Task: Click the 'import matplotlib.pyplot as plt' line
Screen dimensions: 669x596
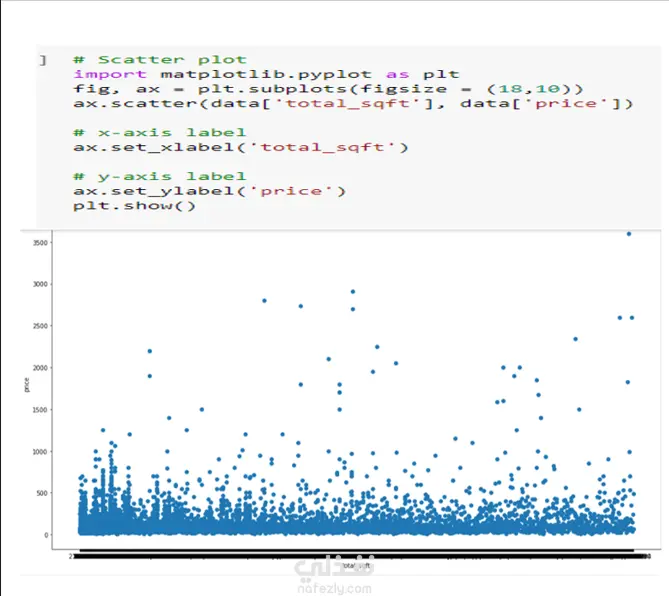Action: click(x=266, y=74)
